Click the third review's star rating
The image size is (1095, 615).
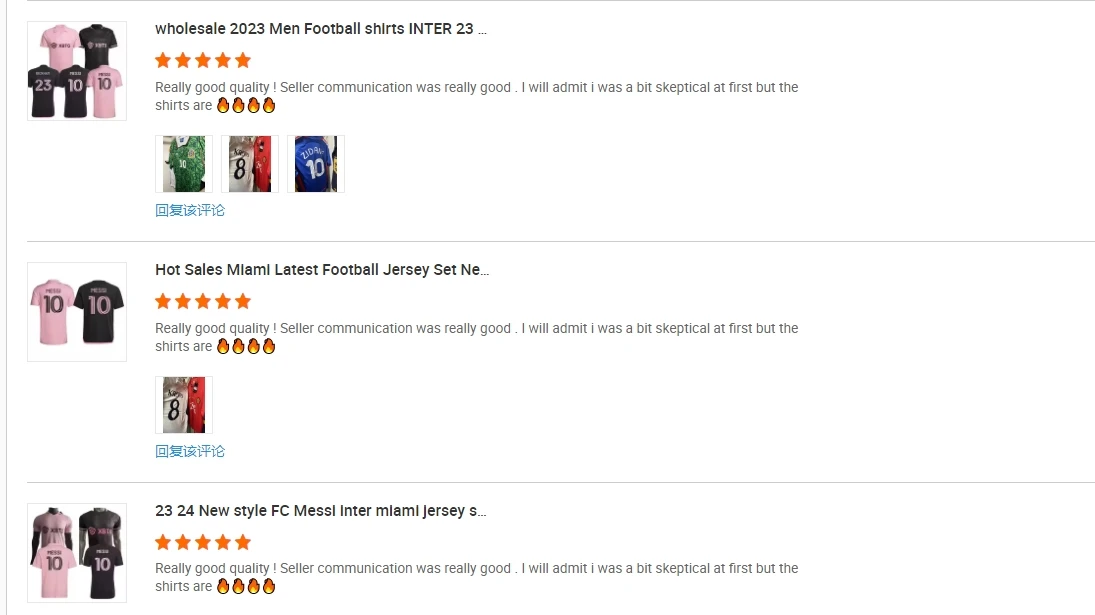pos(203,542)
